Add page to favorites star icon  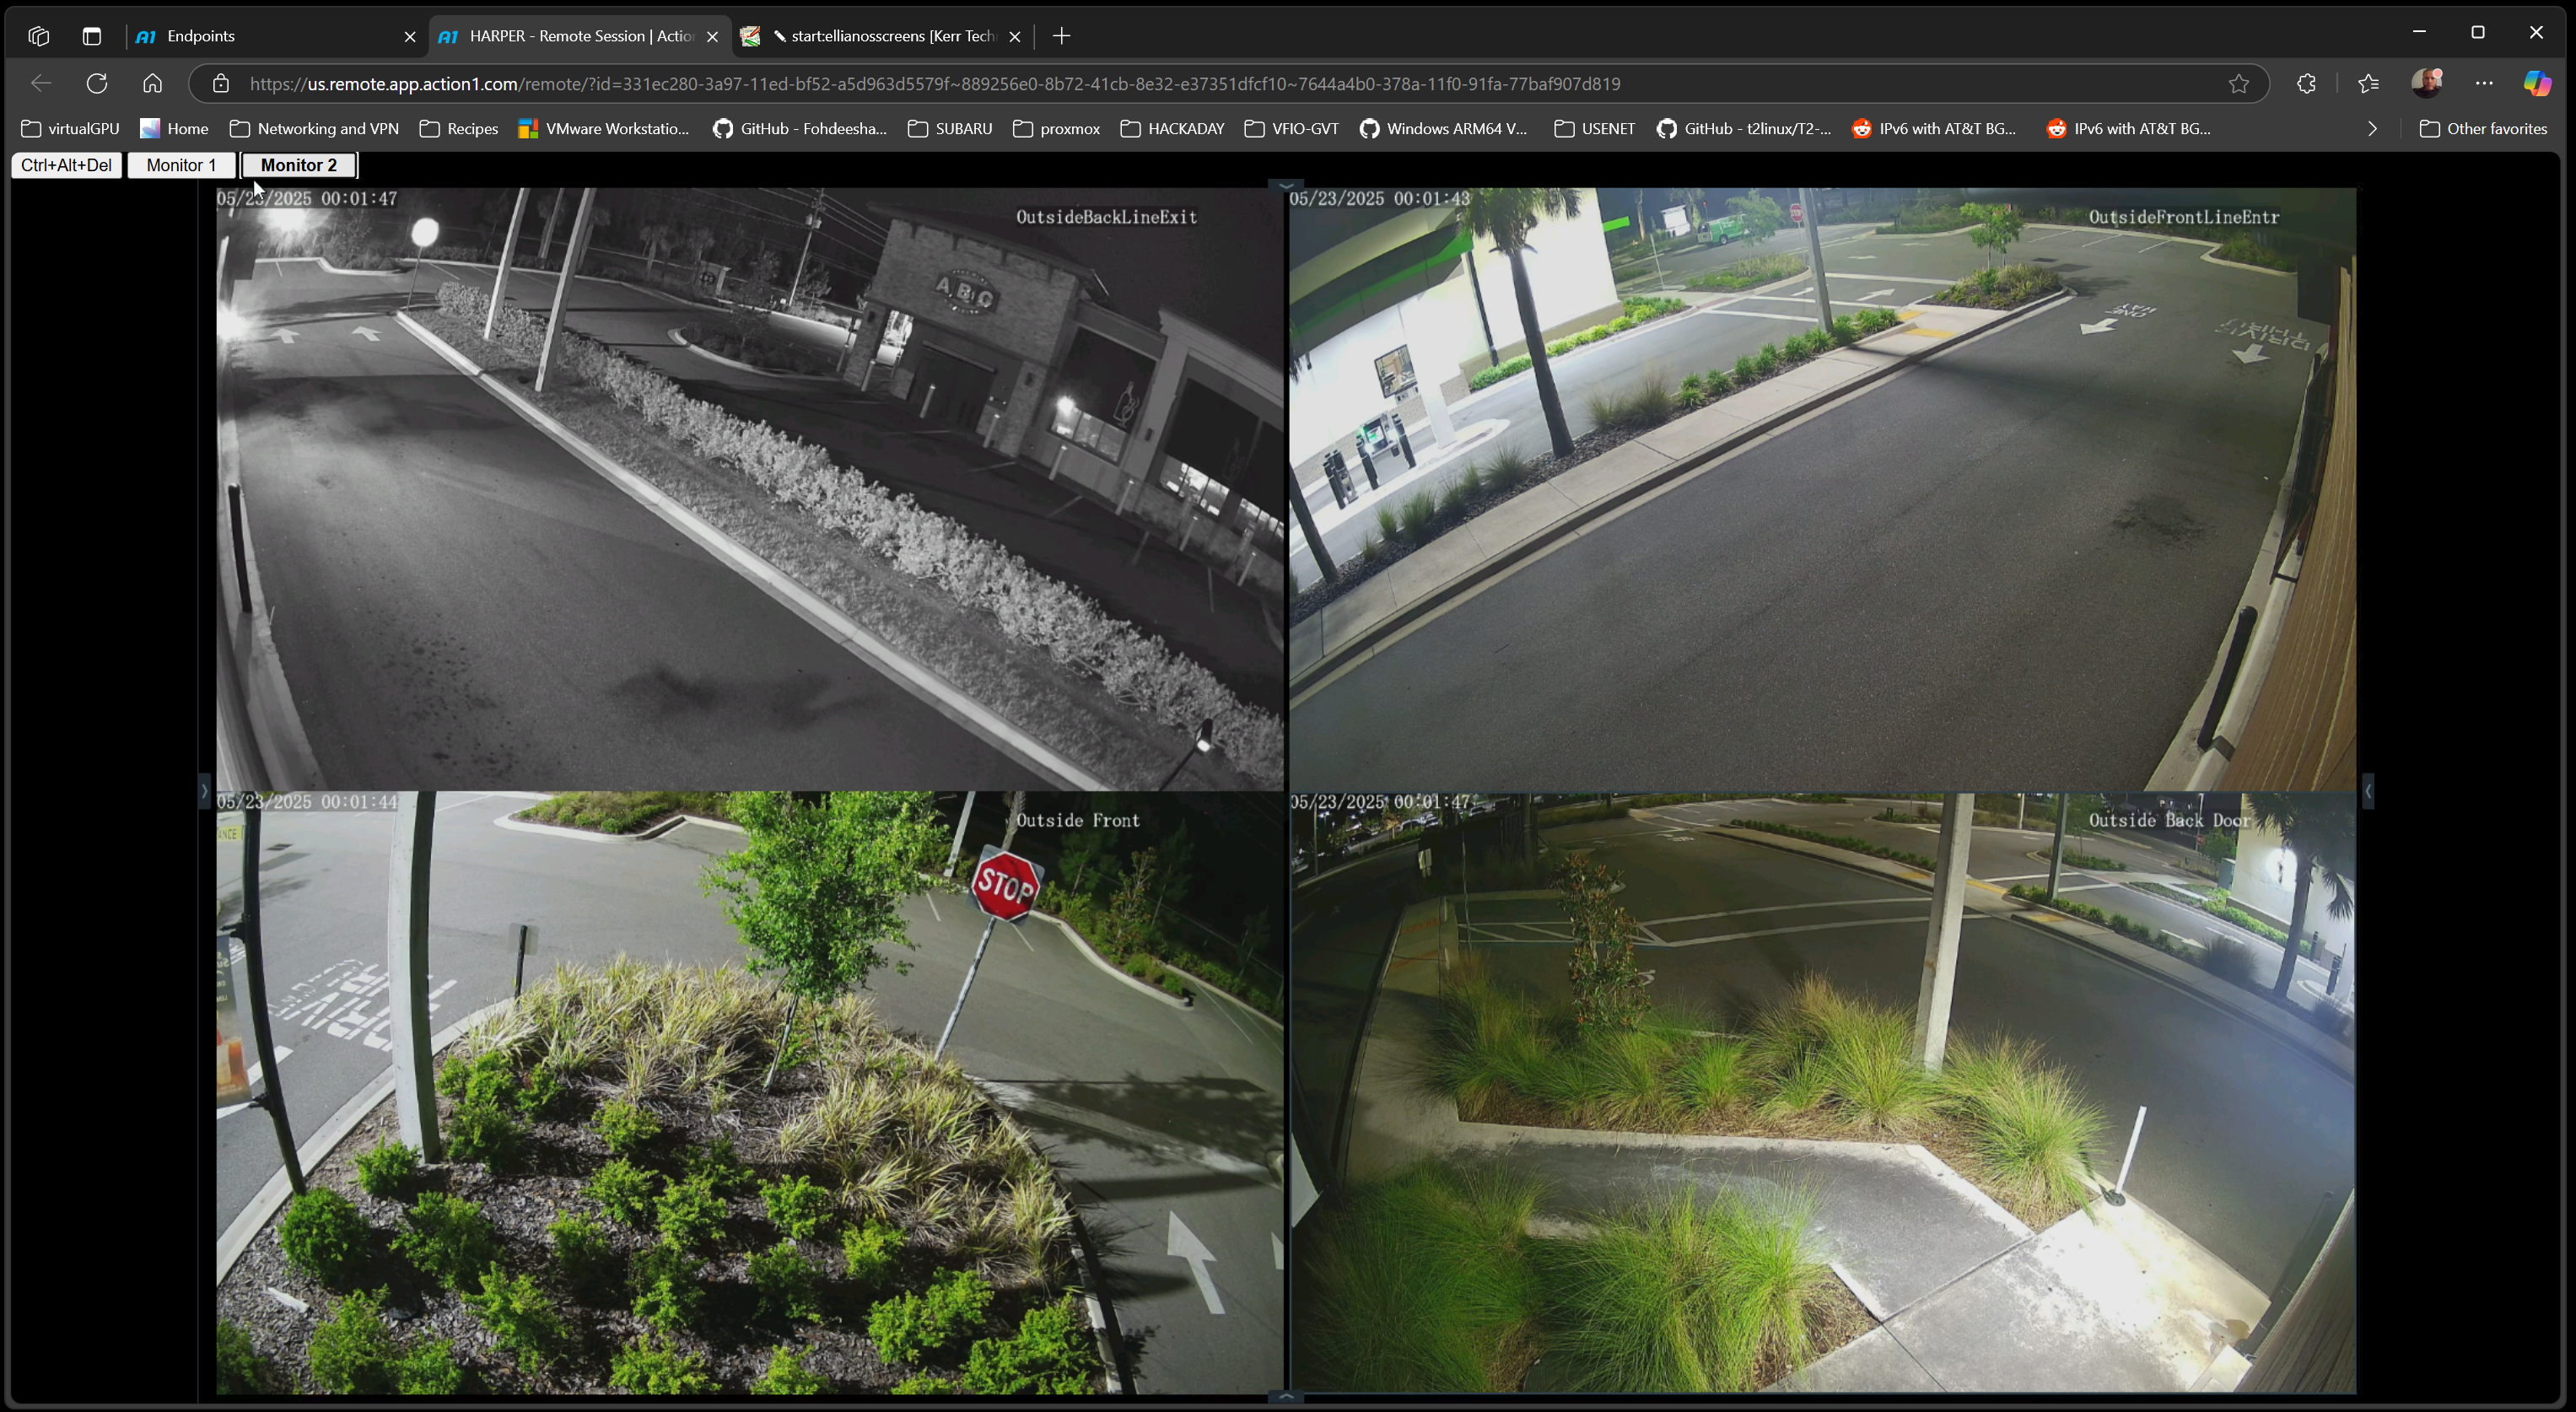tap(2239, 84)
